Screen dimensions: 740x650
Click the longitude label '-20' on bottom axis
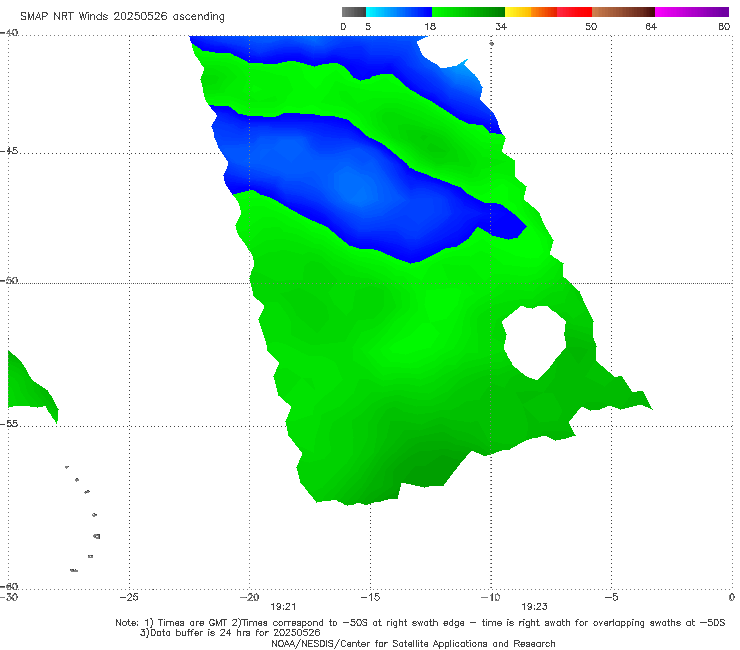pos(250,597)
